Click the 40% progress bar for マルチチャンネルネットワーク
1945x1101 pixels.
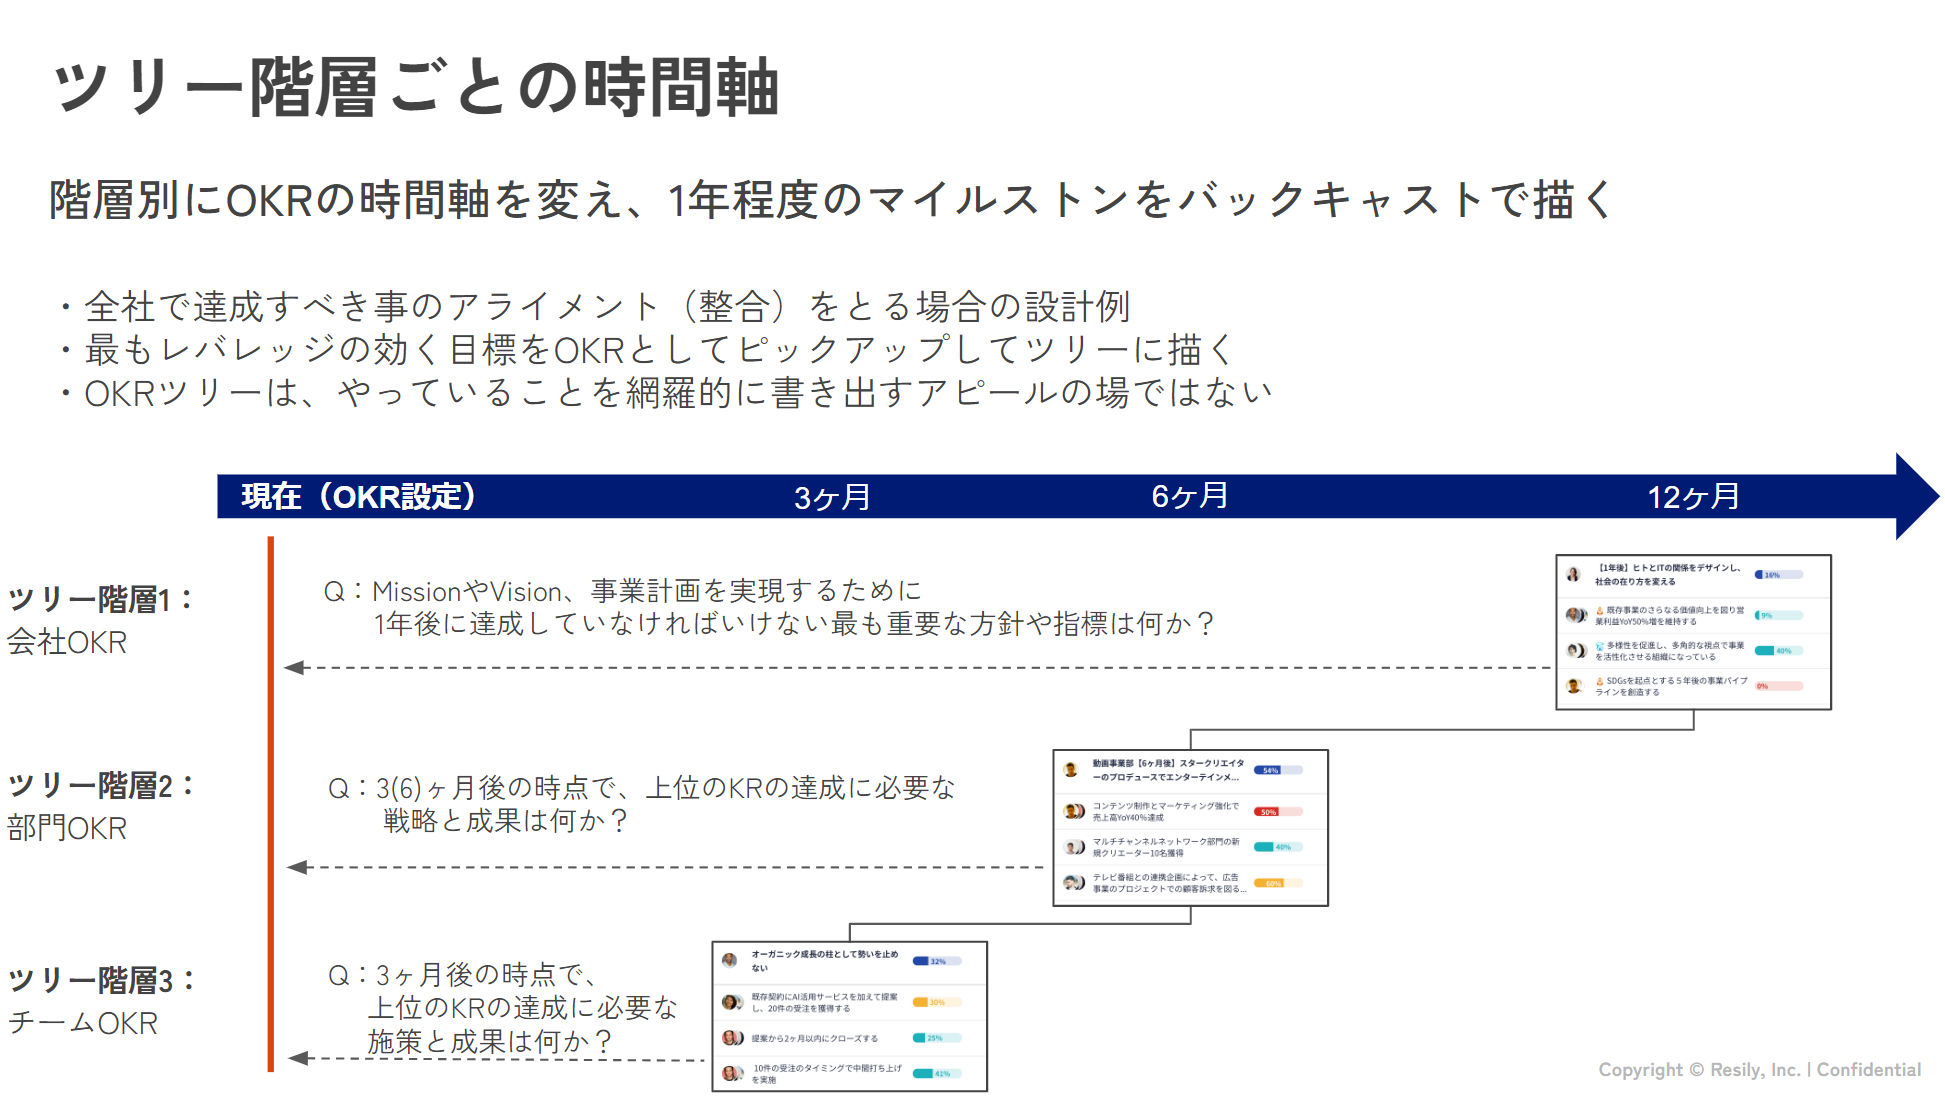pos(1278,847)
